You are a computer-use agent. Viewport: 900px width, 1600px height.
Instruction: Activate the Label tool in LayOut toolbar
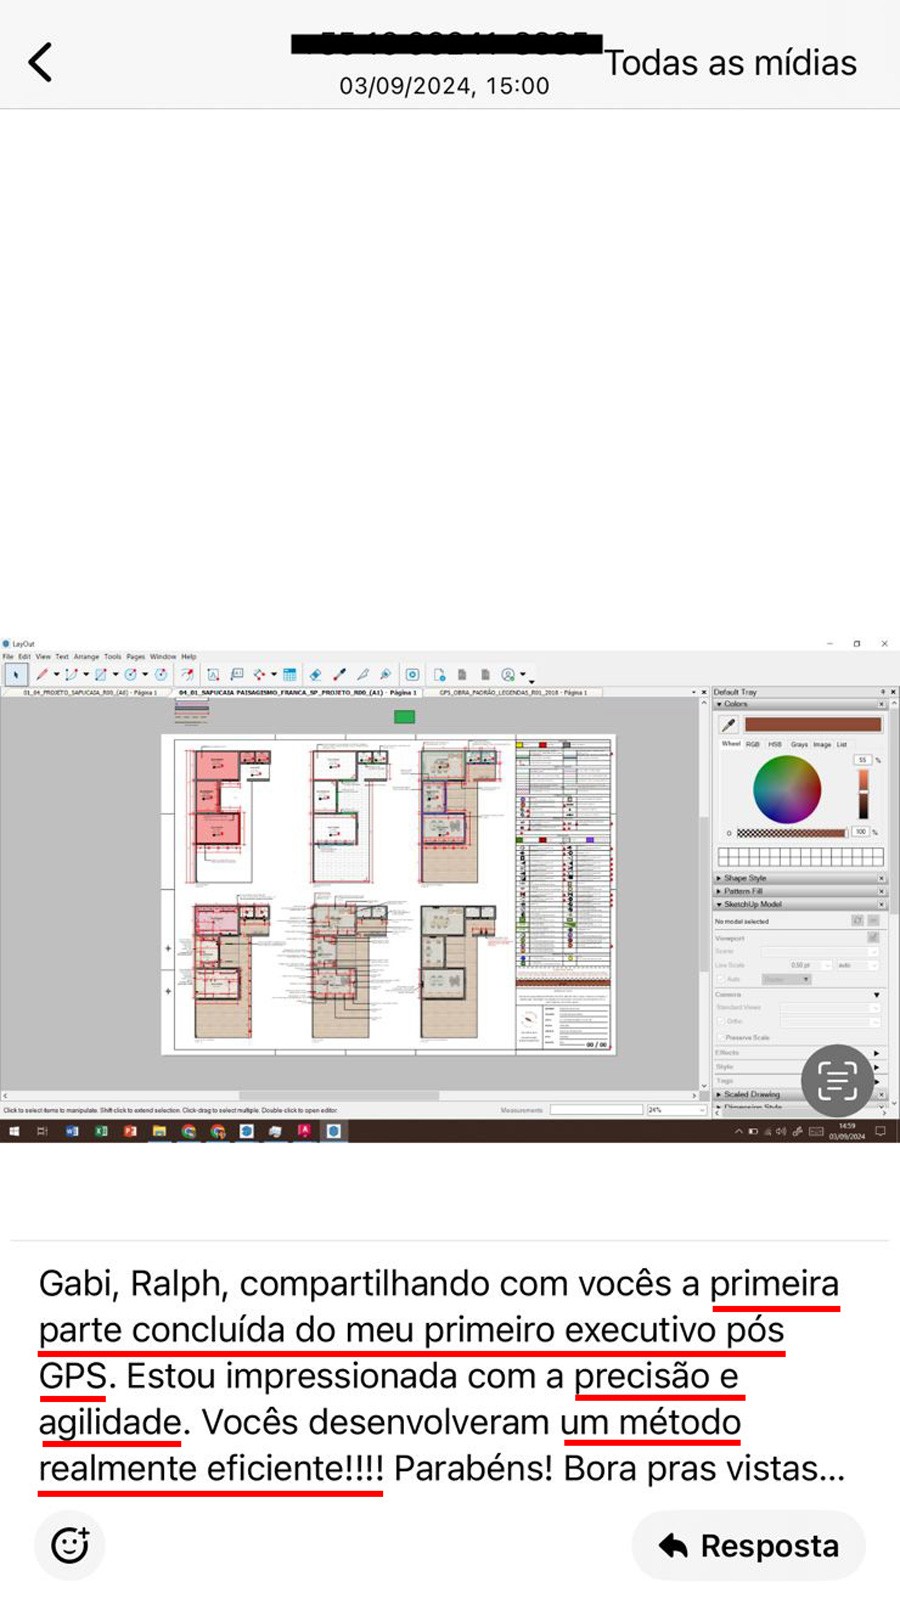coord(237,675)
